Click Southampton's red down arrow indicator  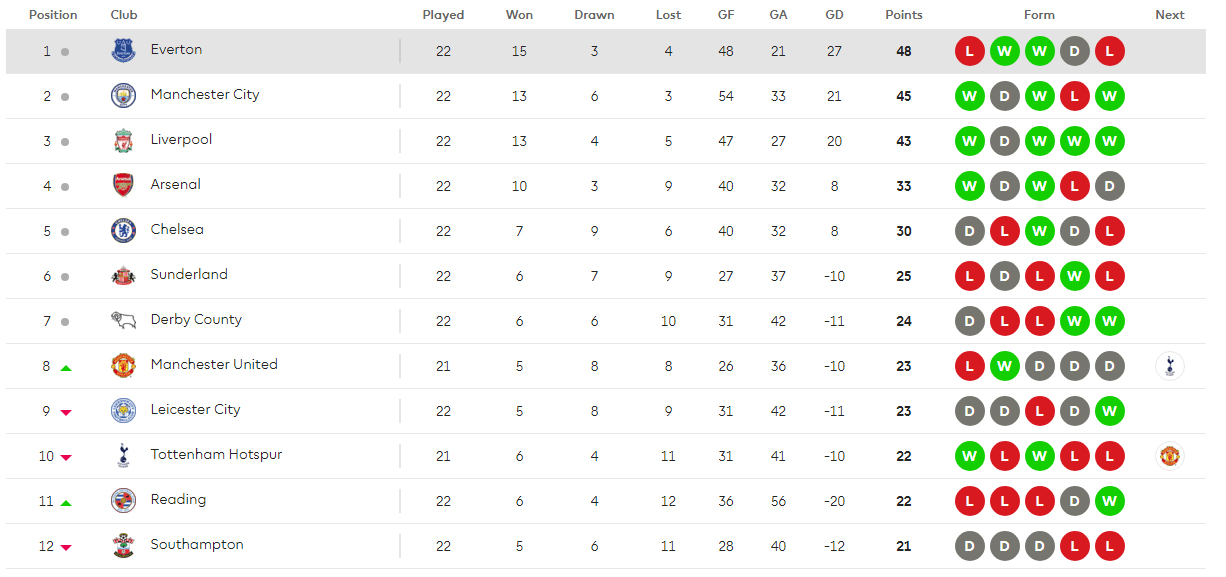66,548
